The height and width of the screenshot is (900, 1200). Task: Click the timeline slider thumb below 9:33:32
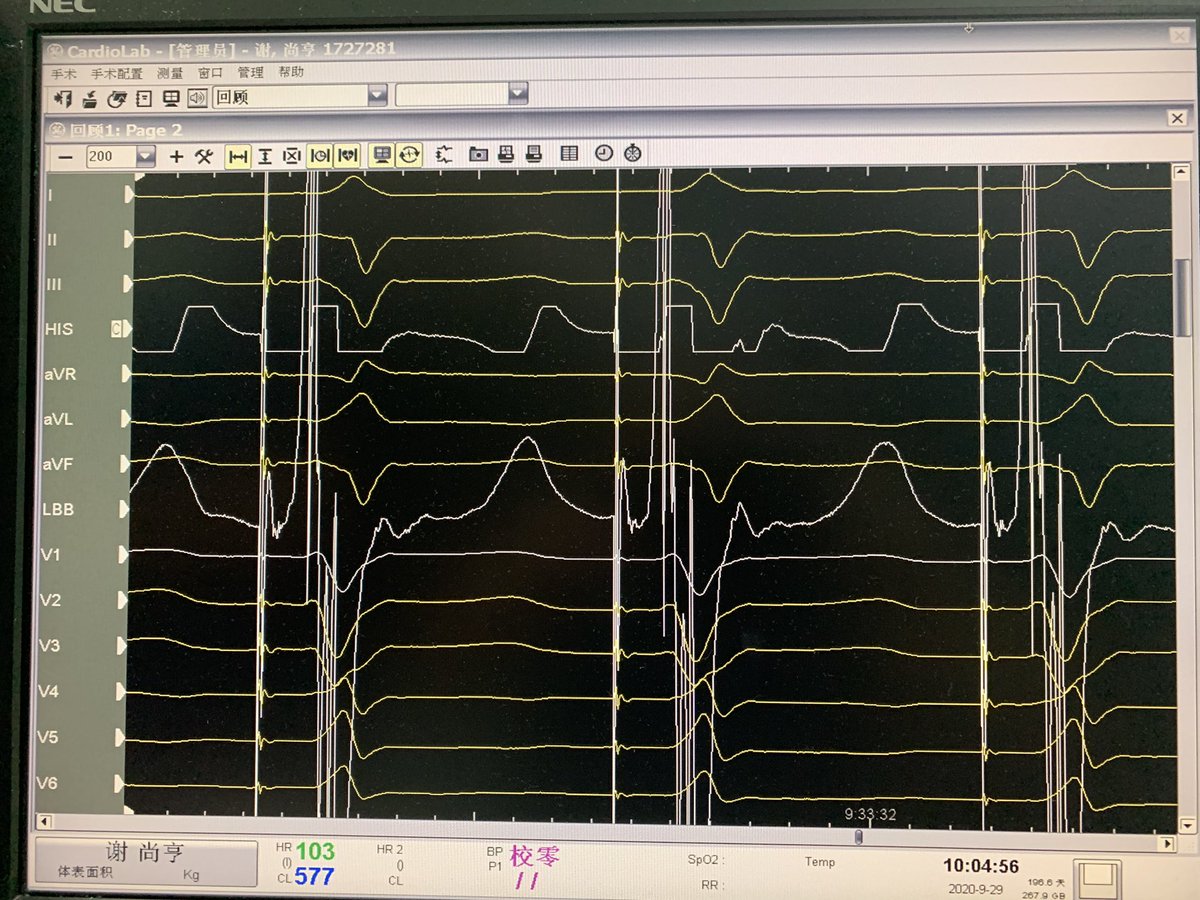(860, 836)
